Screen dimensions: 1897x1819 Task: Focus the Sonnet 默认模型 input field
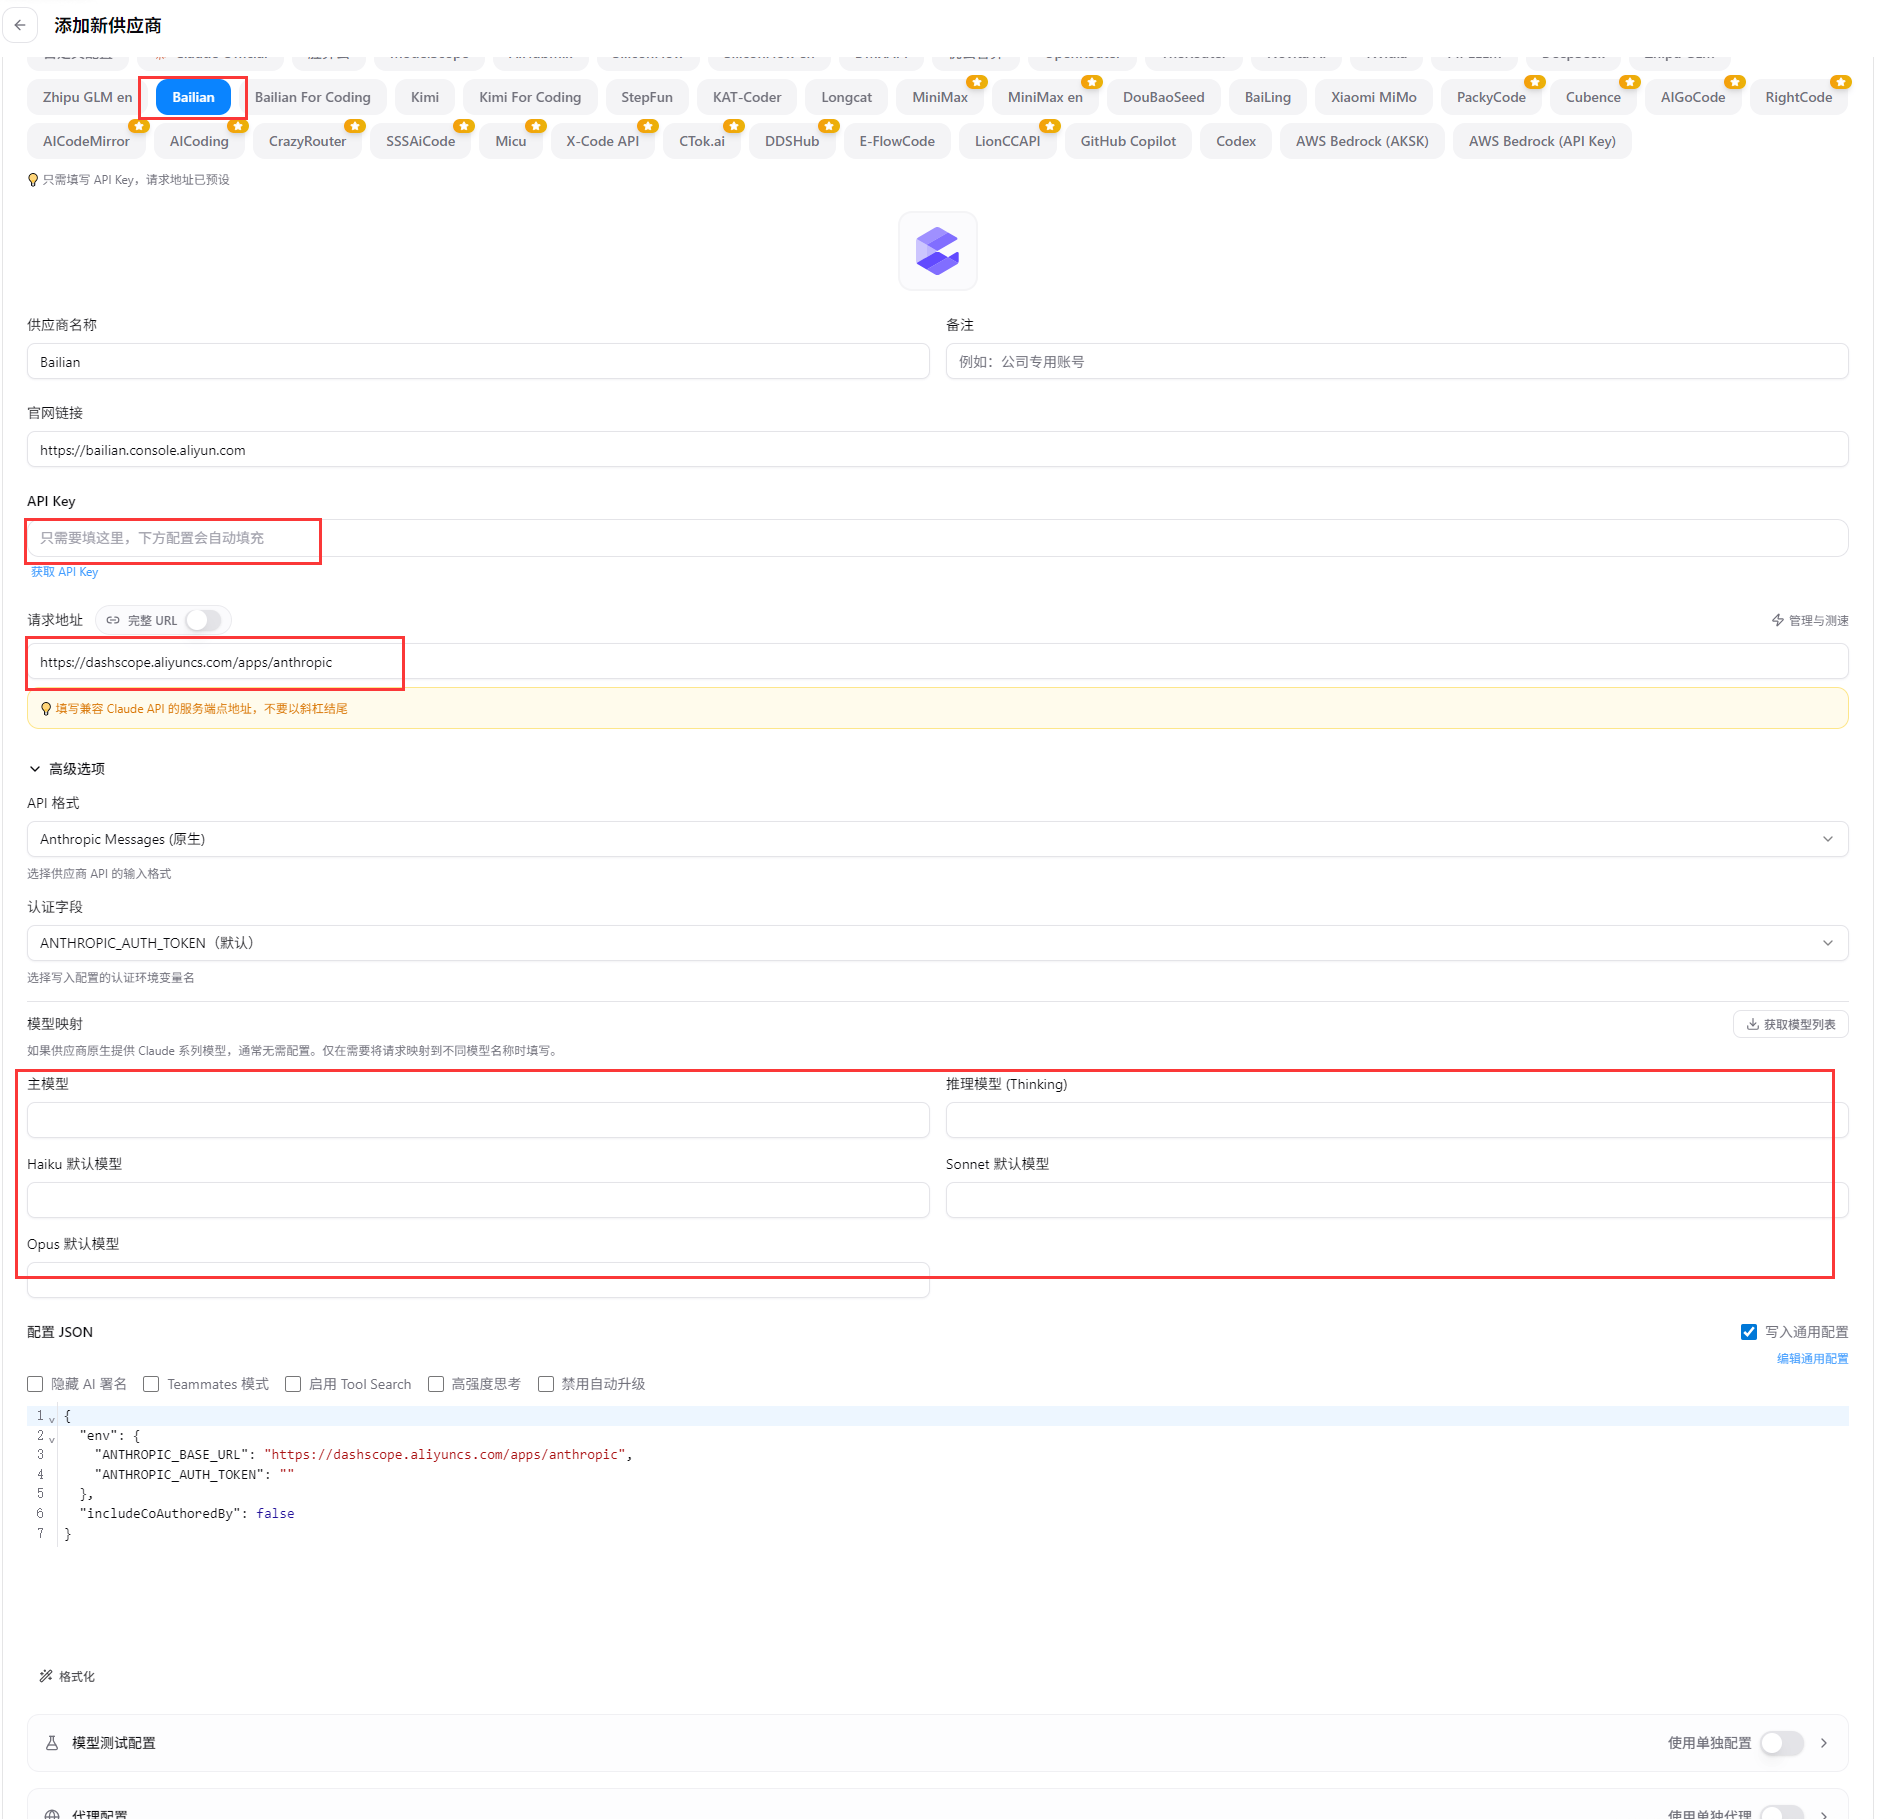point(1397,1200)
